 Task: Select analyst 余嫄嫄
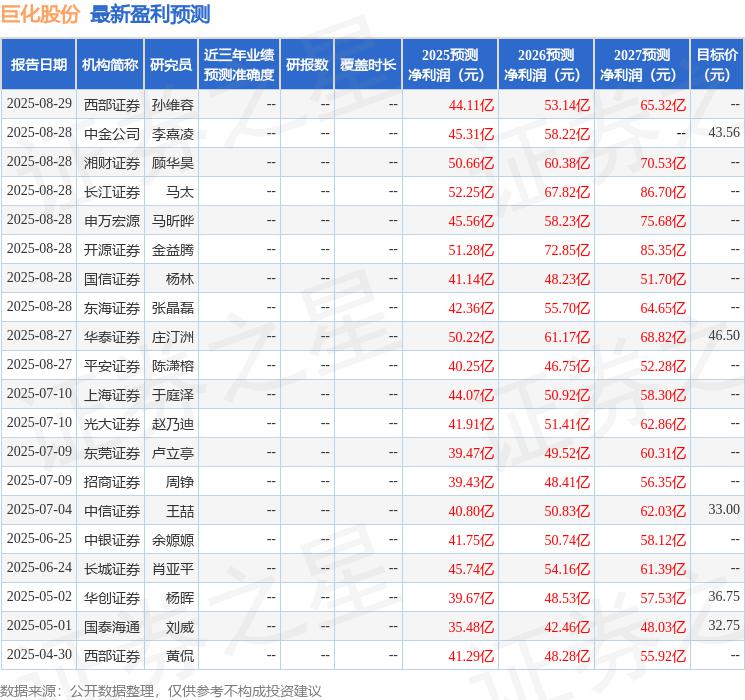[172, 540]
